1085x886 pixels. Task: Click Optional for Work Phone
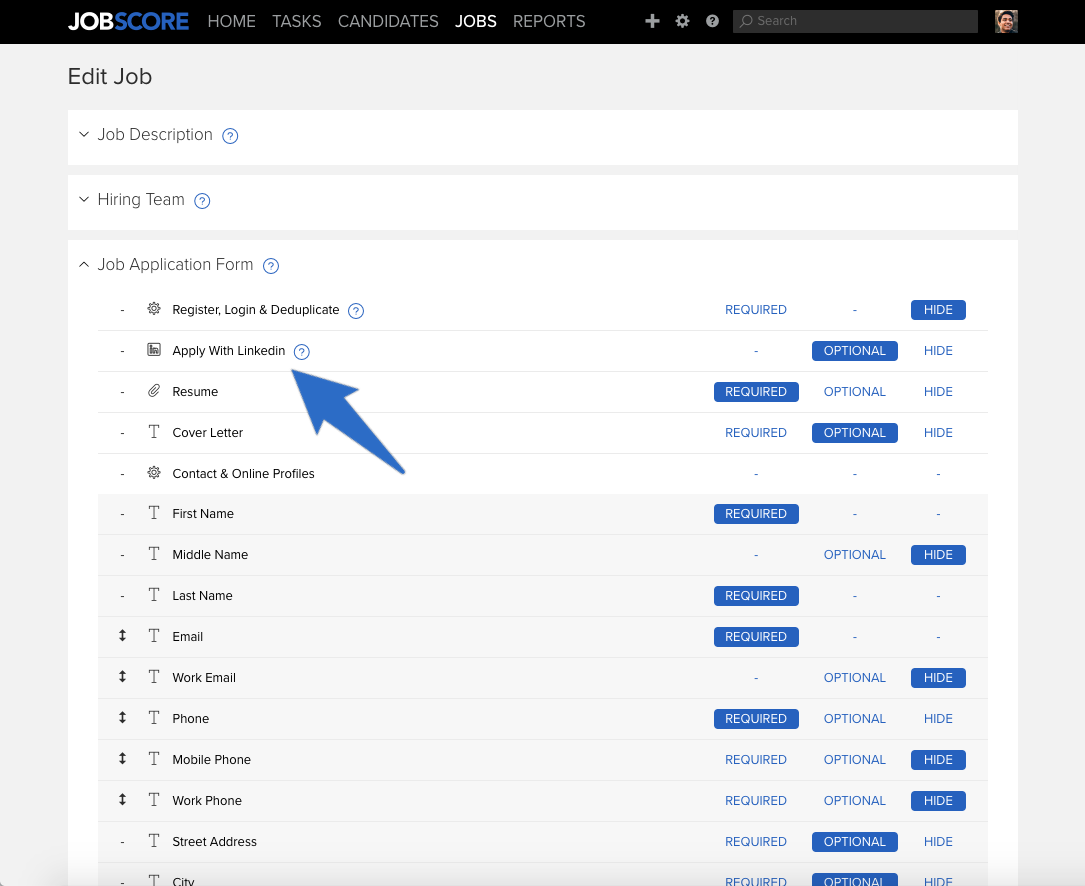point(855,801)
